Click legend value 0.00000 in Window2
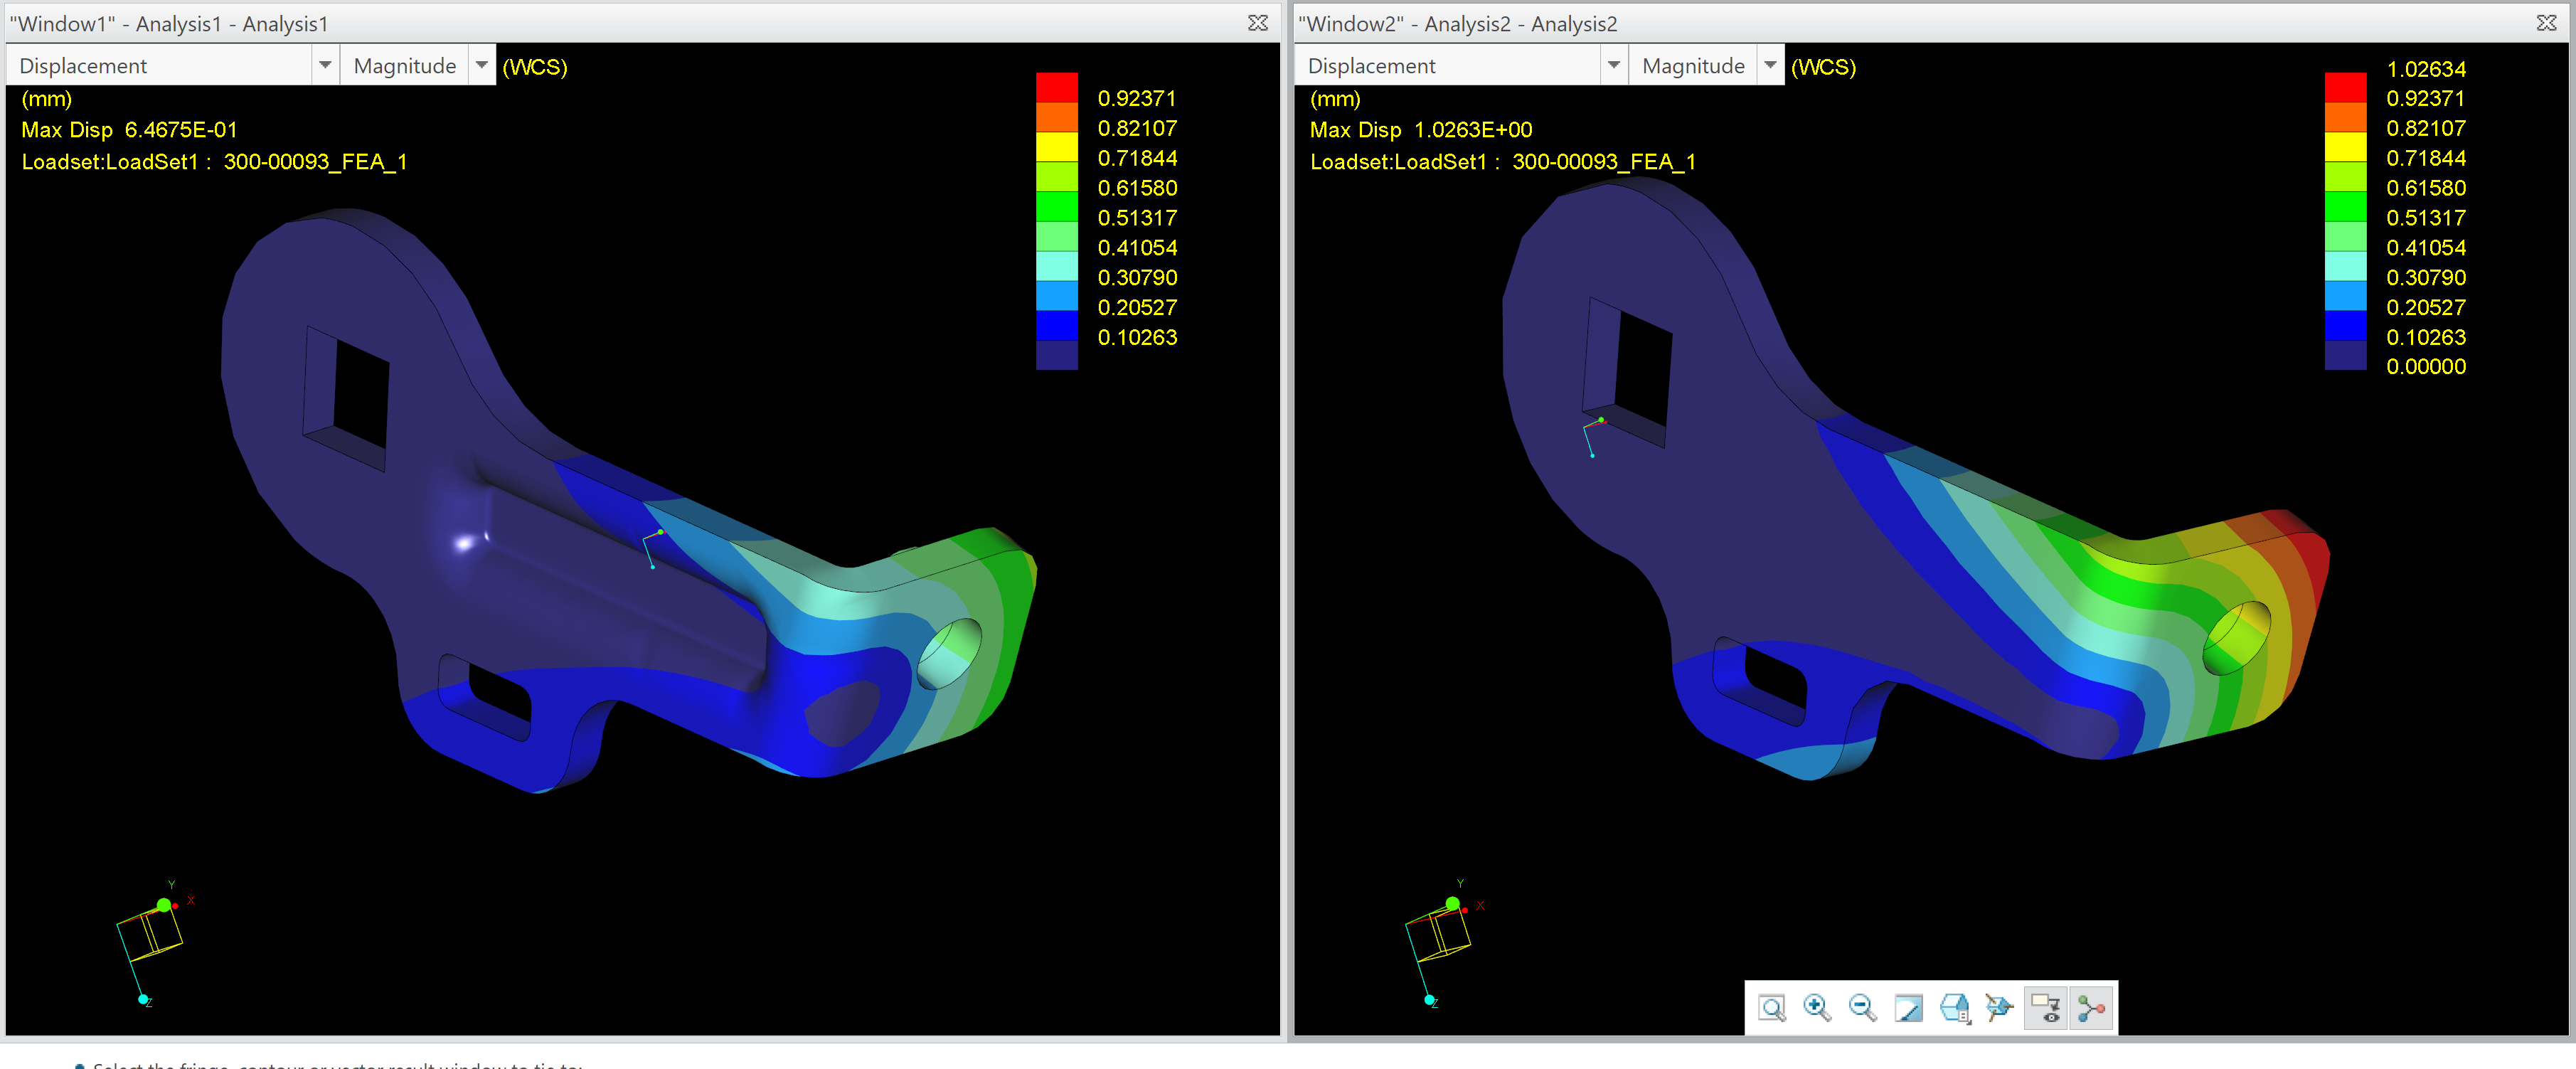Screen dimensions: 2576x1069 click(x=2426, y=367)
